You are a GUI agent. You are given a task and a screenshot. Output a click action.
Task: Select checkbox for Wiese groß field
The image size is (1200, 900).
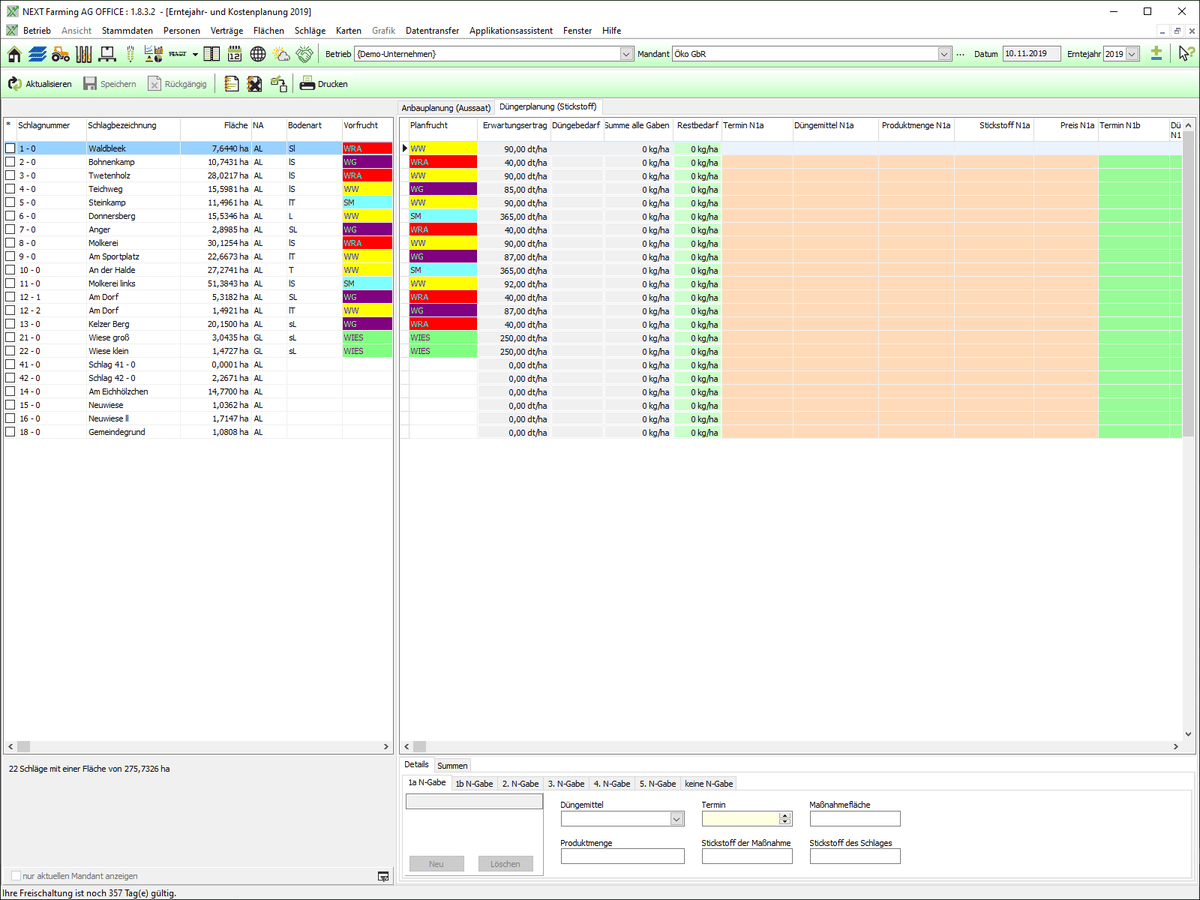[x=11, y=338]
